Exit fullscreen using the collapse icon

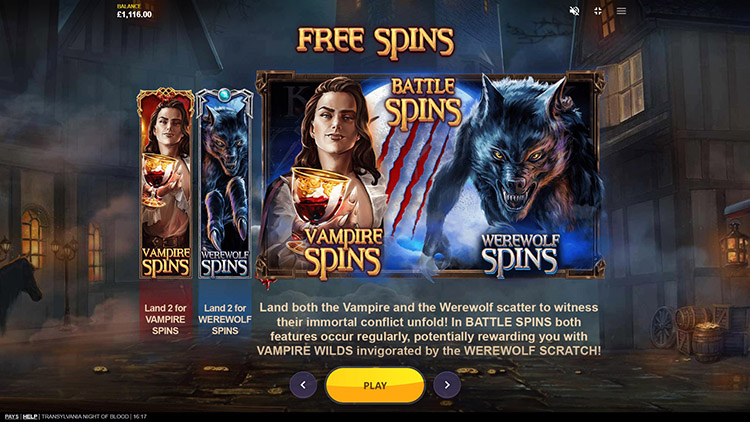[x=598, y=11]
